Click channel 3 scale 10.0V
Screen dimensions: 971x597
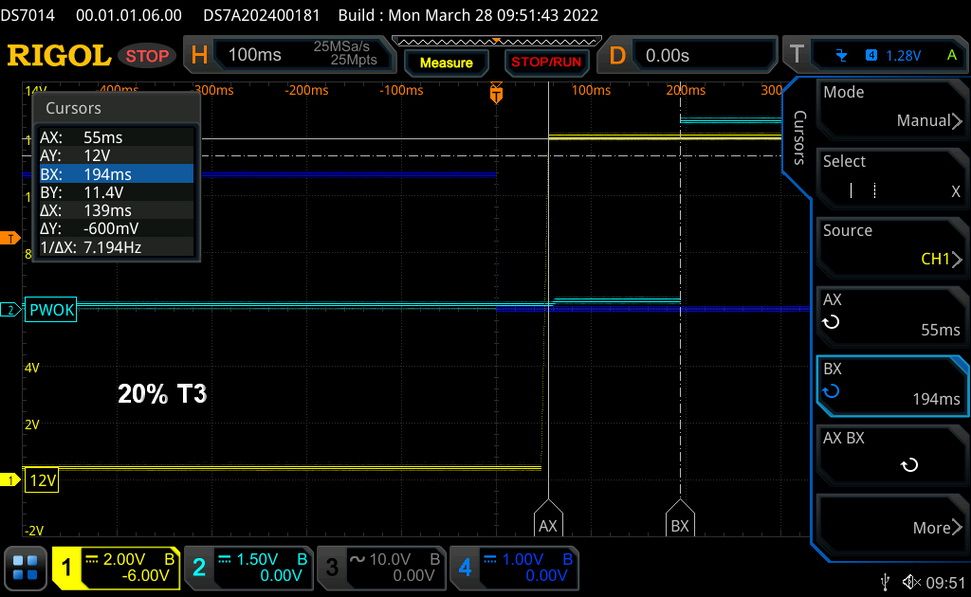390,559
